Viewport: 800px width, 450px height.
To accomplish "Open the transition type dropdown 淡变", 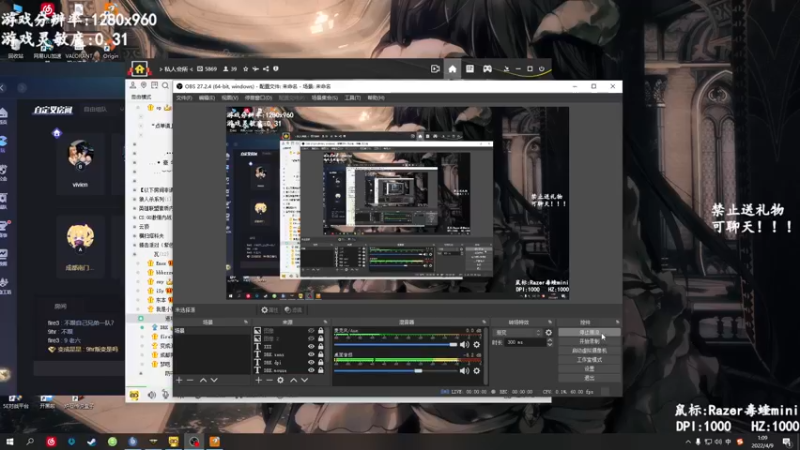I will click(517, 333).
